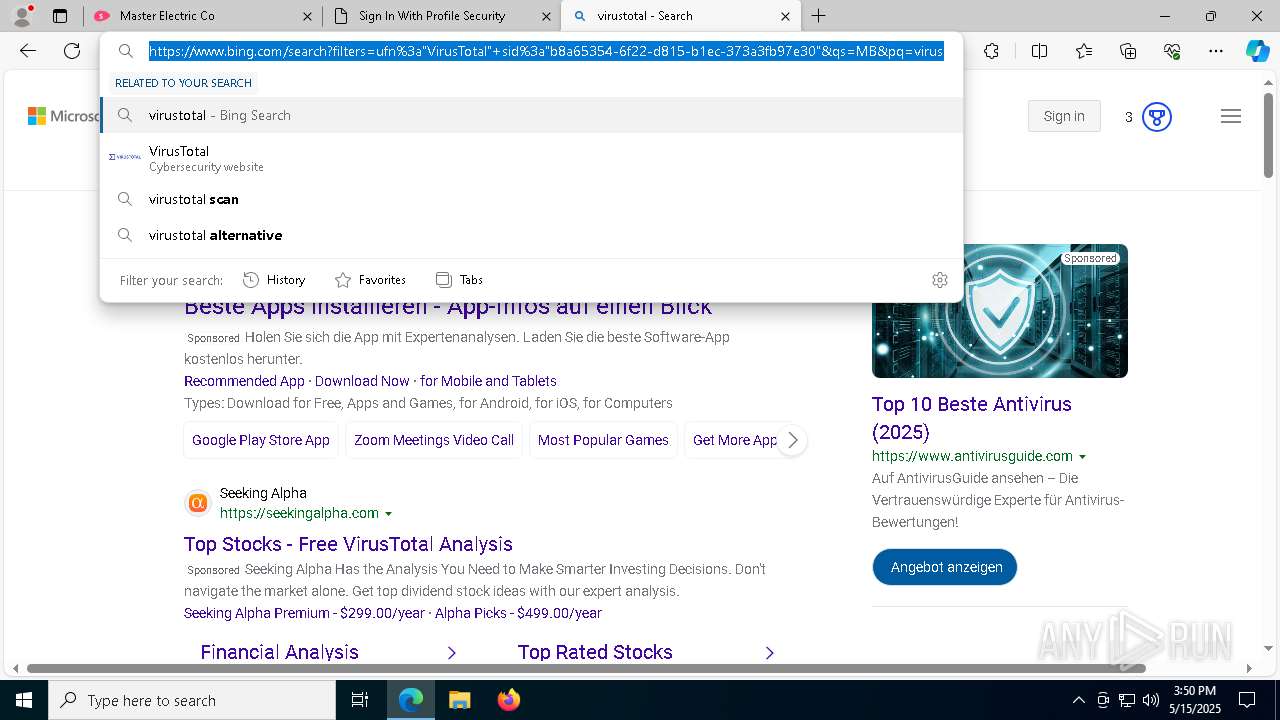
Task: Open the Microsoft Rewards badge icon
Action: coord(1156,117)
